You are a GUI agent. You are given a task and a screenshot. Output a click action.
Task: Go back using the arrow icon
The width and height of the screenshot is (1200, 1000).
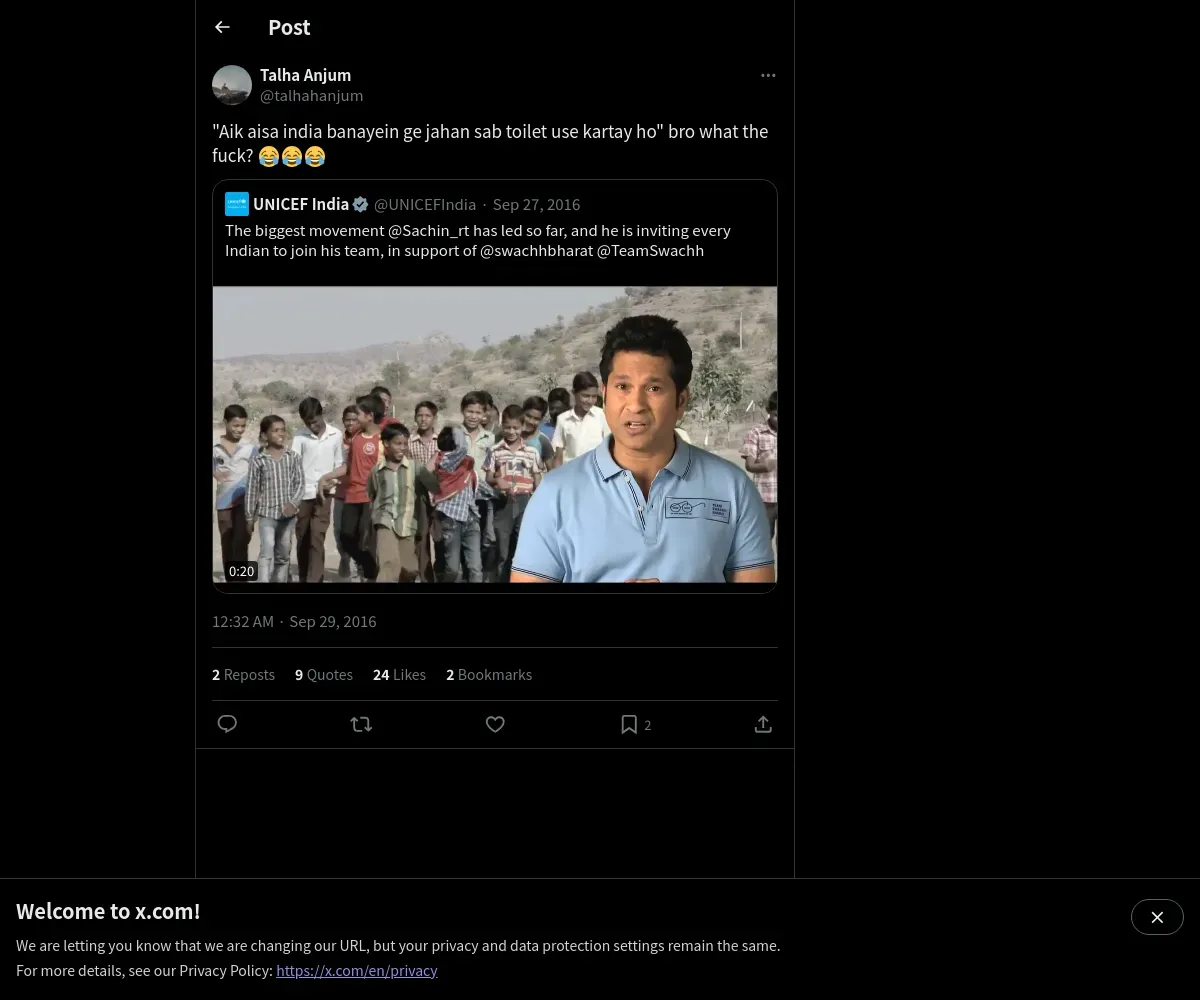[222, 27]
